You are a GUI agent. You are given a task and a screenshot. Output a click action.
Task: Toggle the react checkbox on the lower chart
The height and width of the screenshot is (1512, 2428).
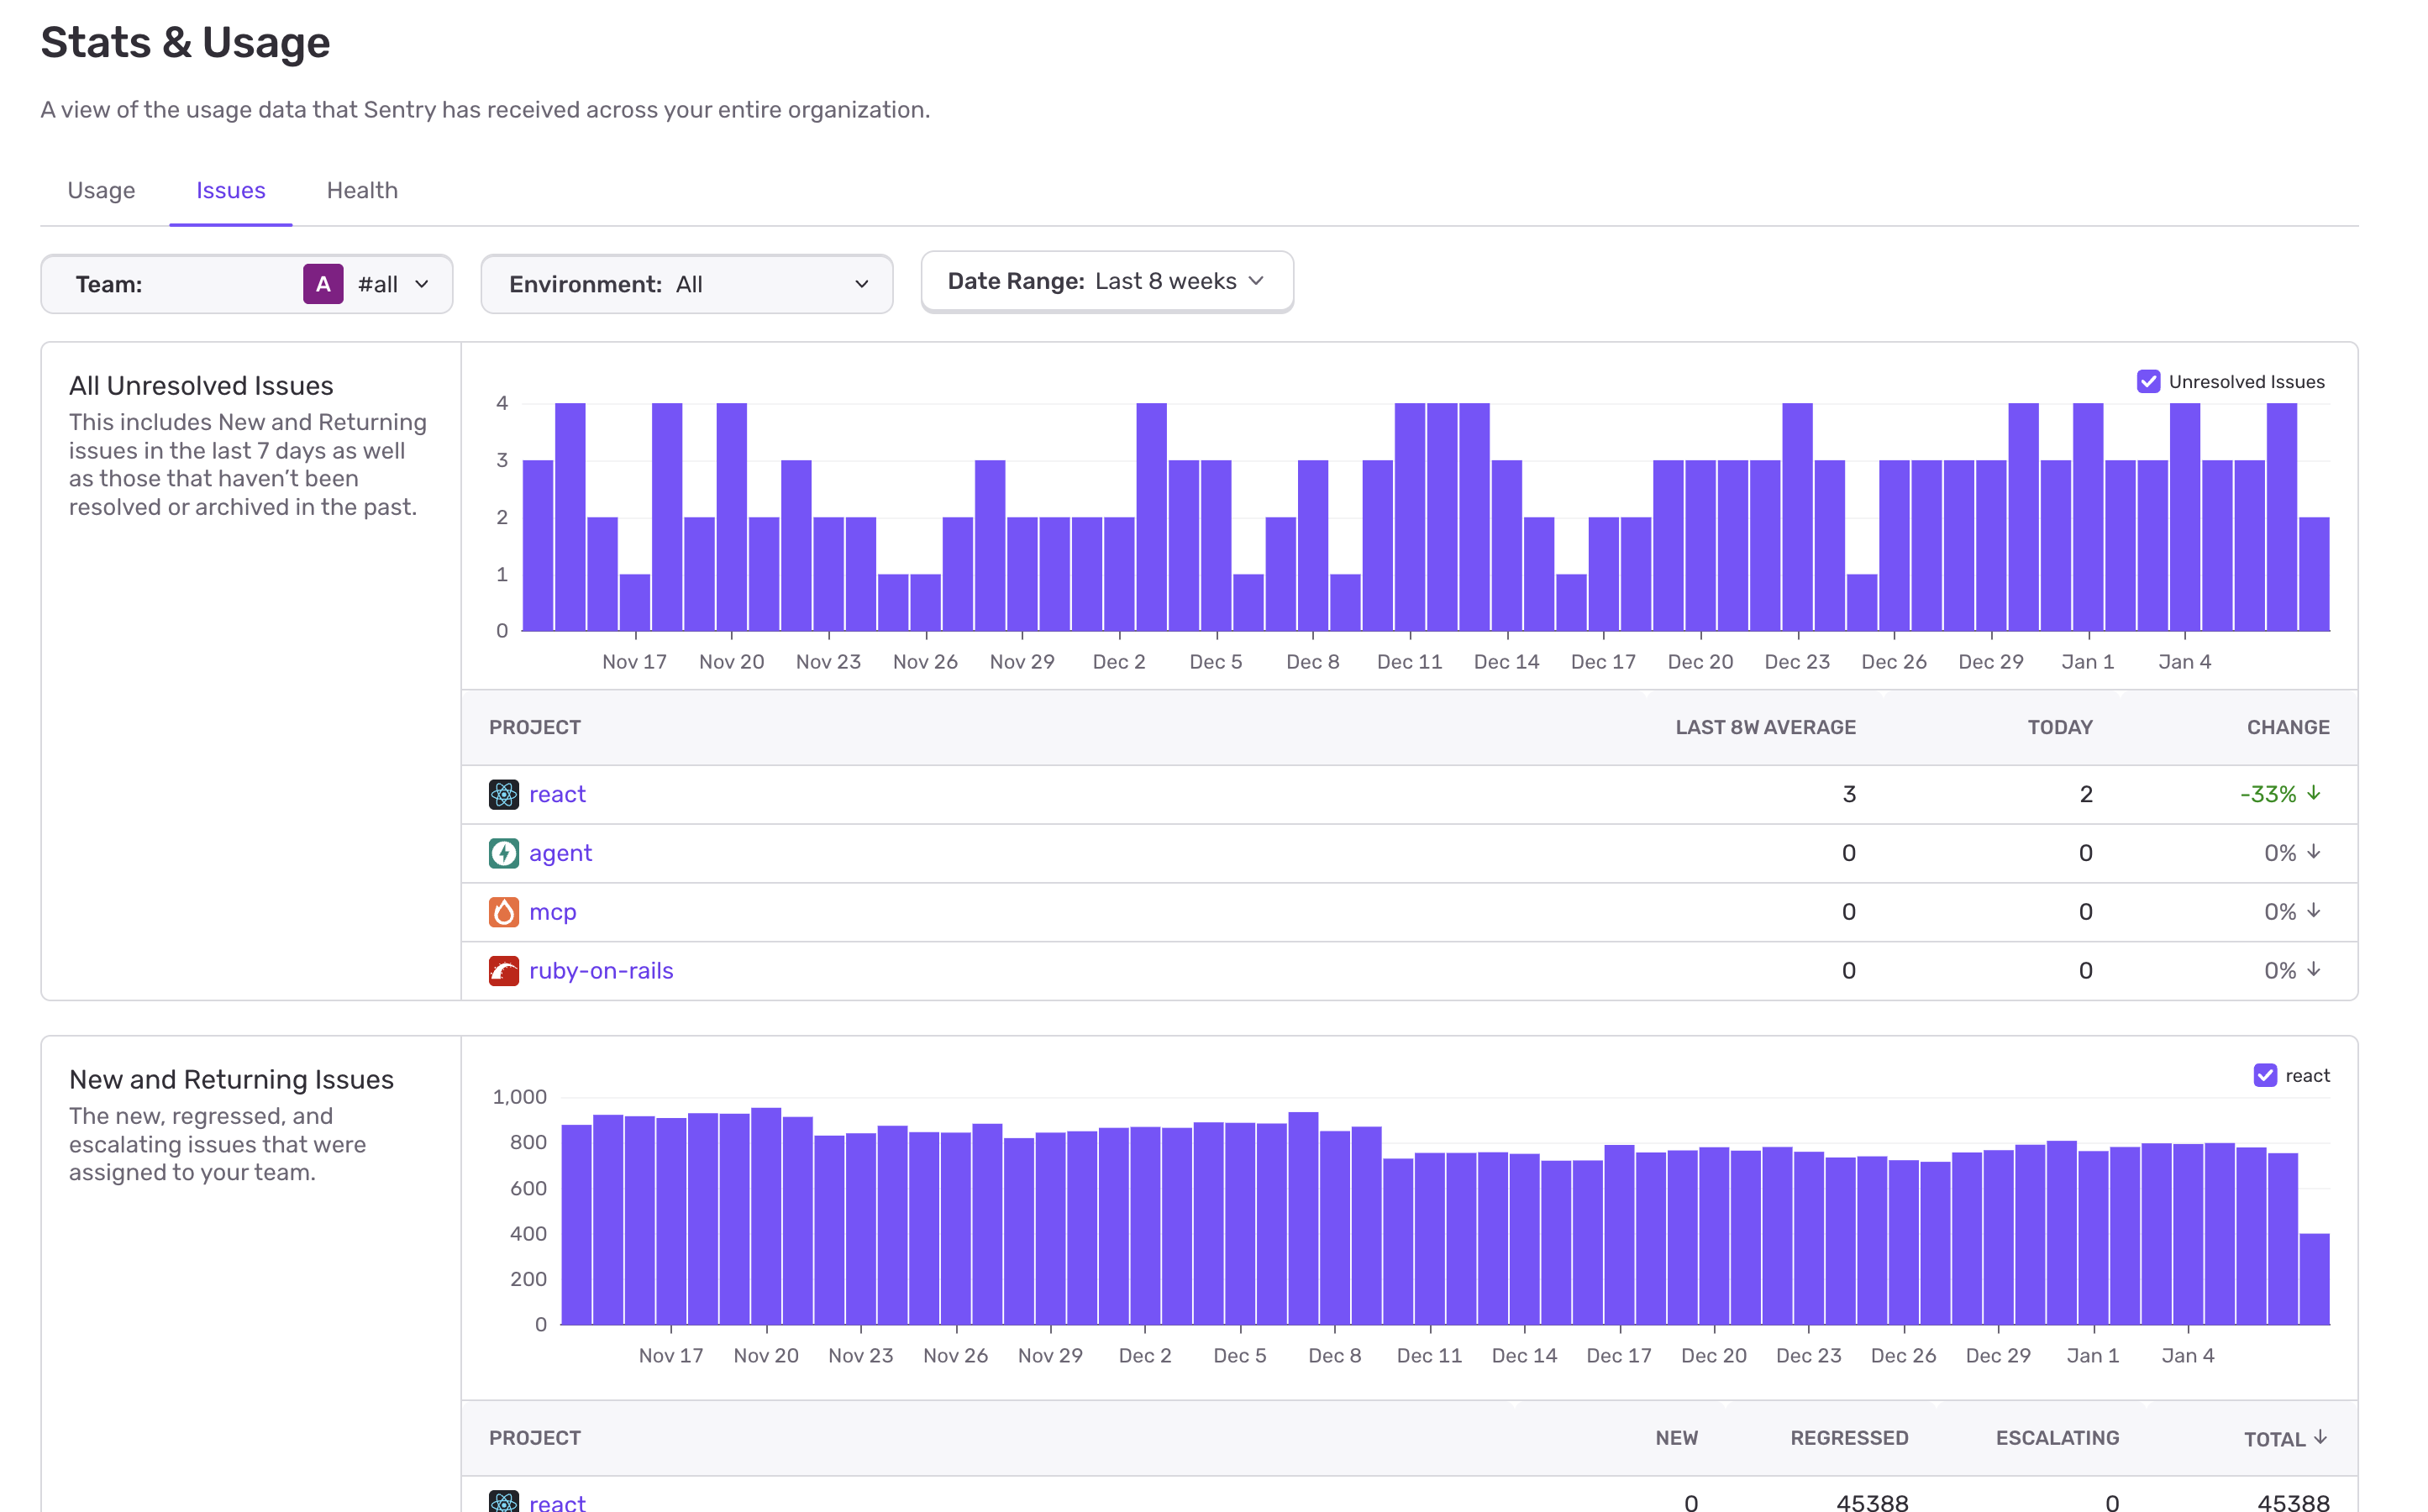coord(2265,1075)
